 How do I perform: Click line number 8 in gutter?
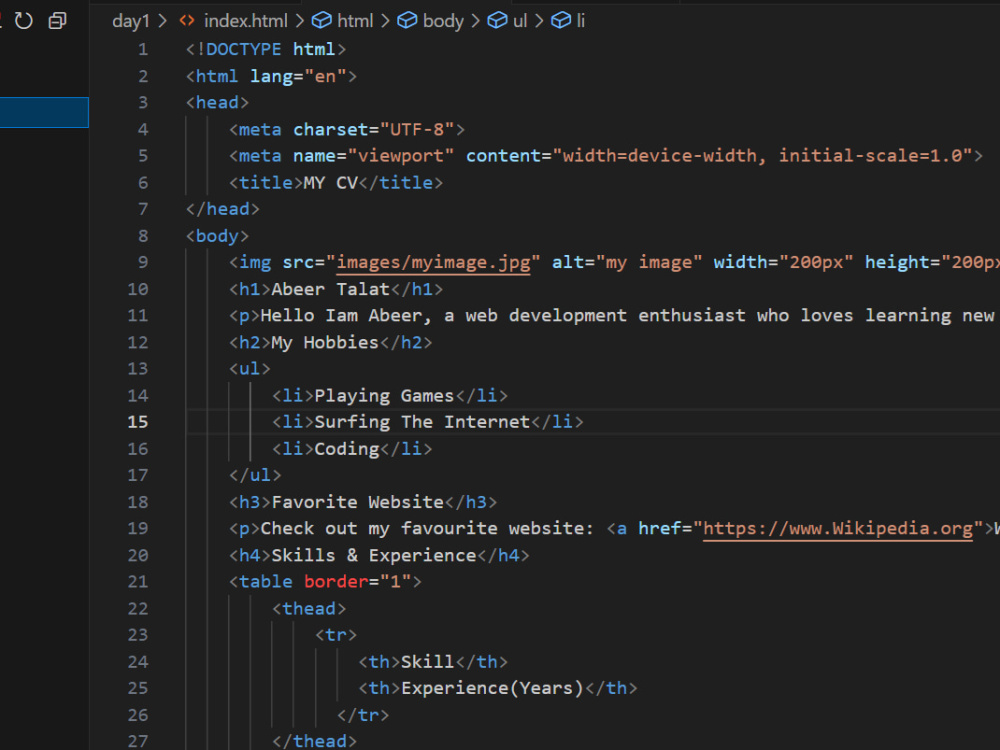pos(143,236)
